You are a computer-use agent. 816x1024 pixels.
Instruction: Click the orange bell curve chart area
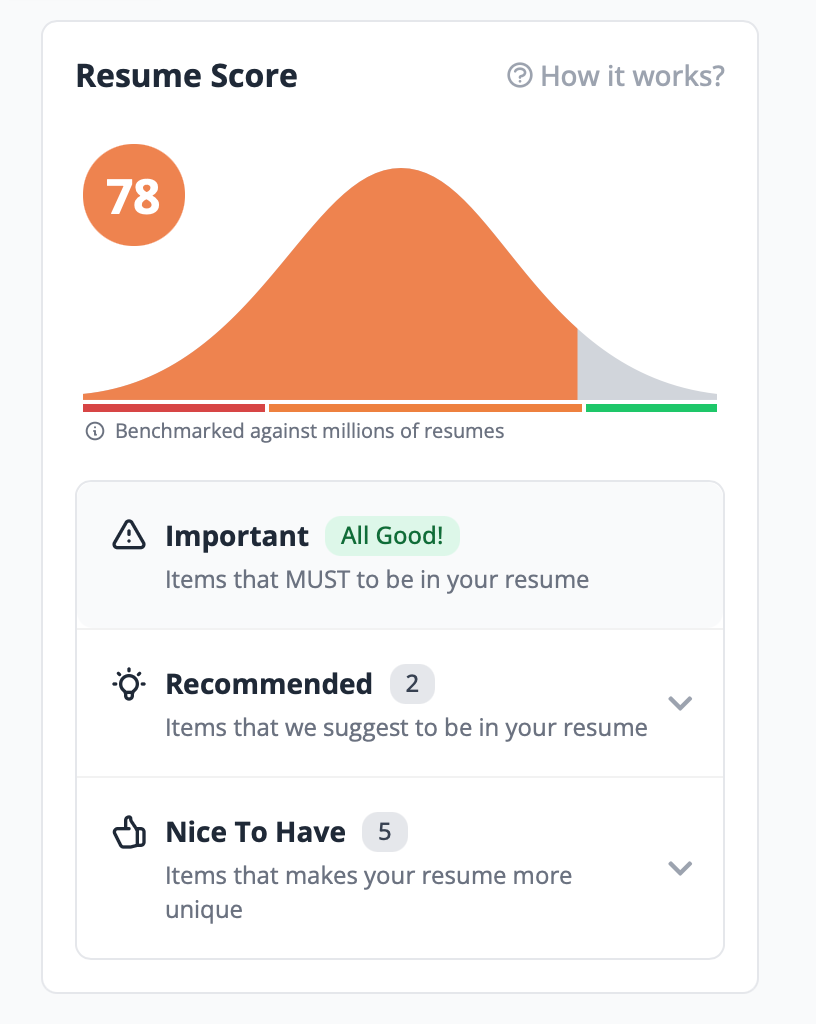[x=400, y=300]
